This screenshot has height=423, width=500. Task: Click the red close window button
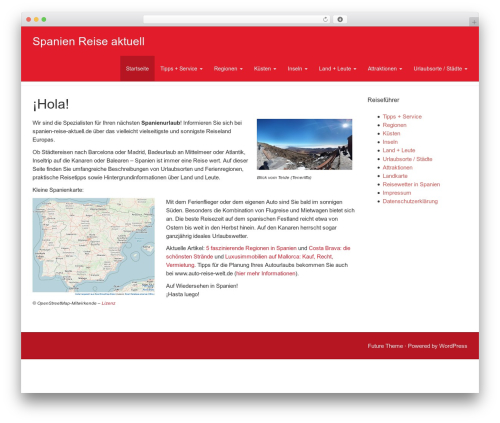(x=29, y=19)
